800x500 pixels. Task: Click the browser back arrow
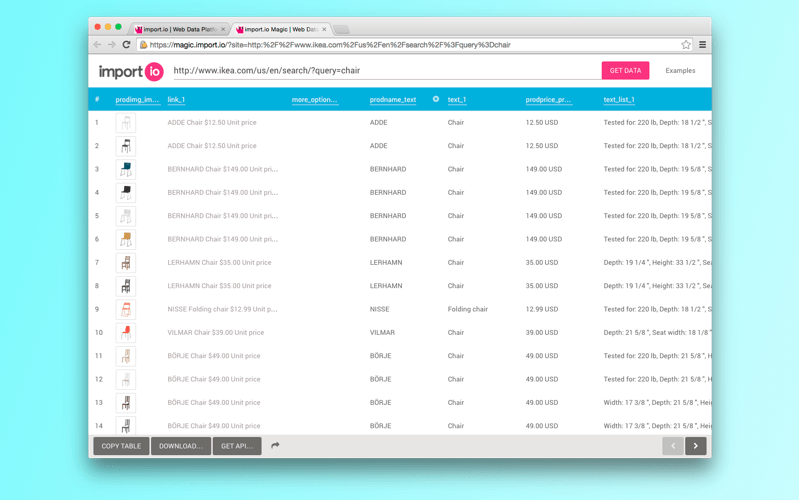(x=97, y=45)
